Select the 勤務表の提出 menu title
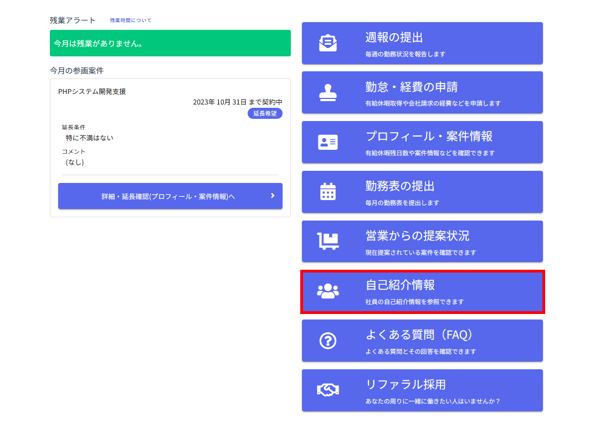This screenshot has height=424, width=600. tap(400, 186)
